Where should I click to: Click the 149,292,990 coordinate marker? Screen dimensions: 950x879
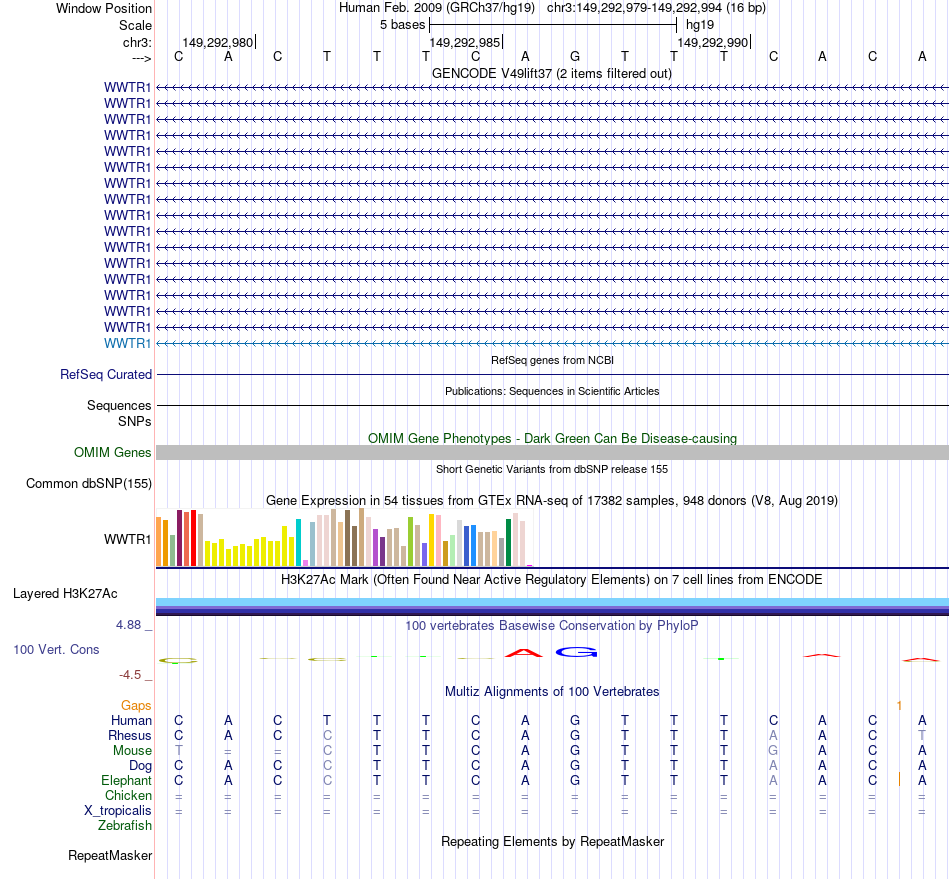pyautogui.click(x=712, y=42)
